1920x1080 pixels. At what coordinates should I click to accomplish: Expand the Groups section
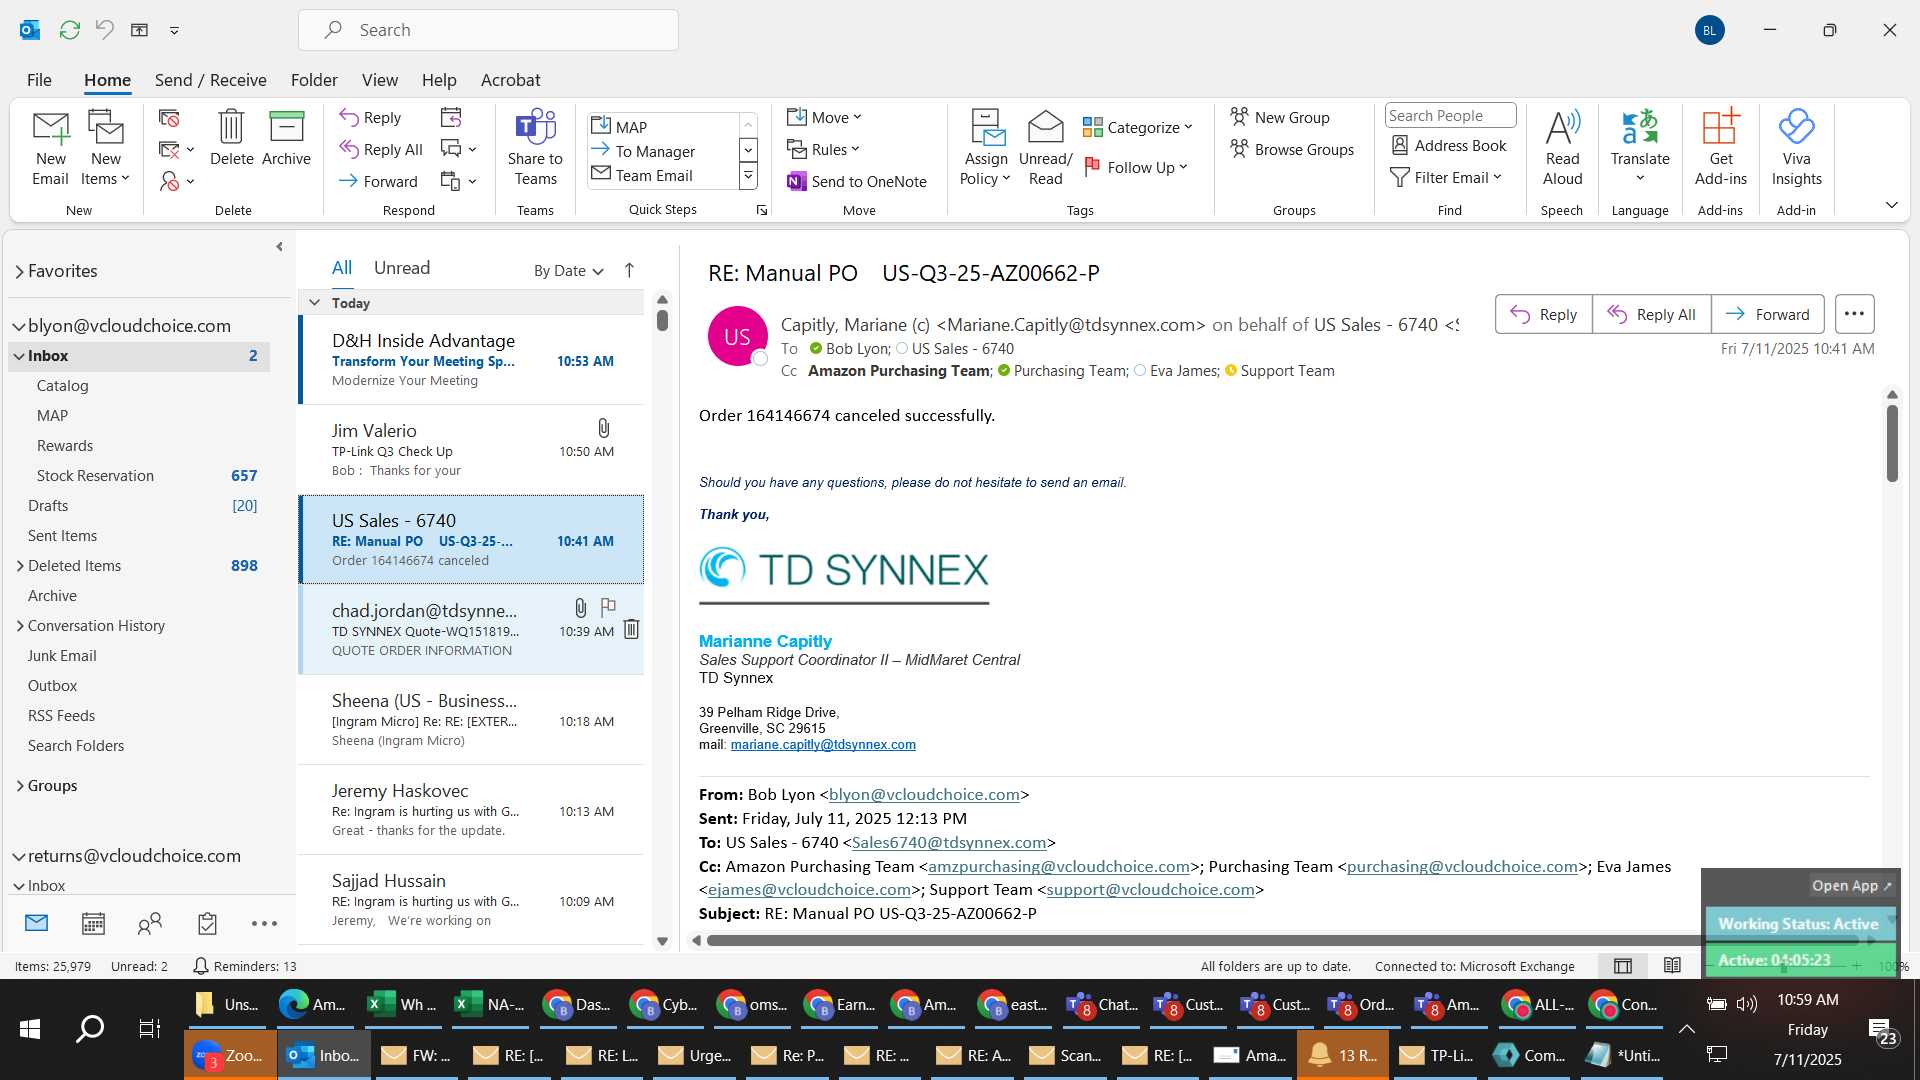tap(20, 786)
